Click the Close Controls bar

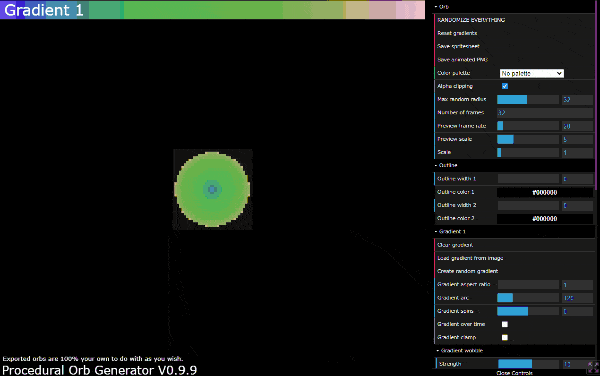coord(514,373)
